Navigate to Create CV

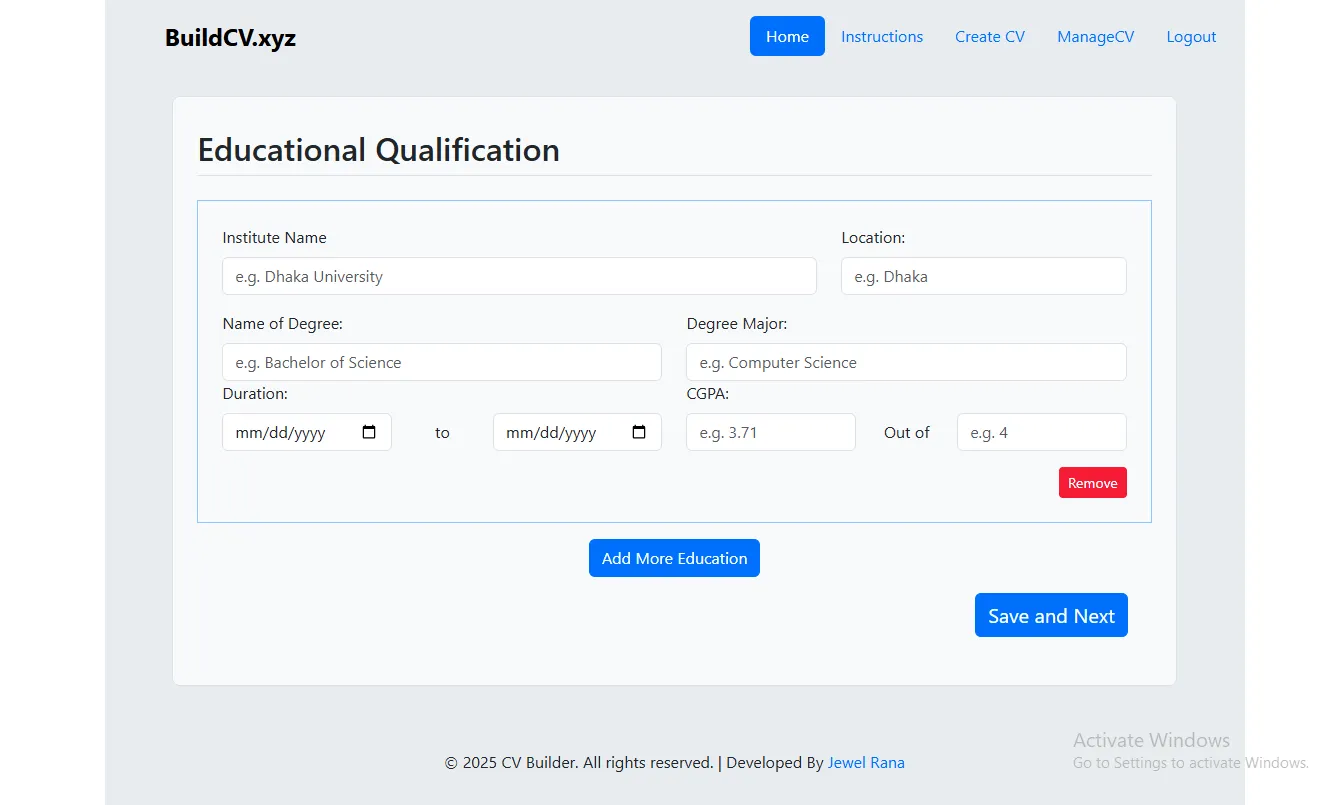tap(989, 36)
